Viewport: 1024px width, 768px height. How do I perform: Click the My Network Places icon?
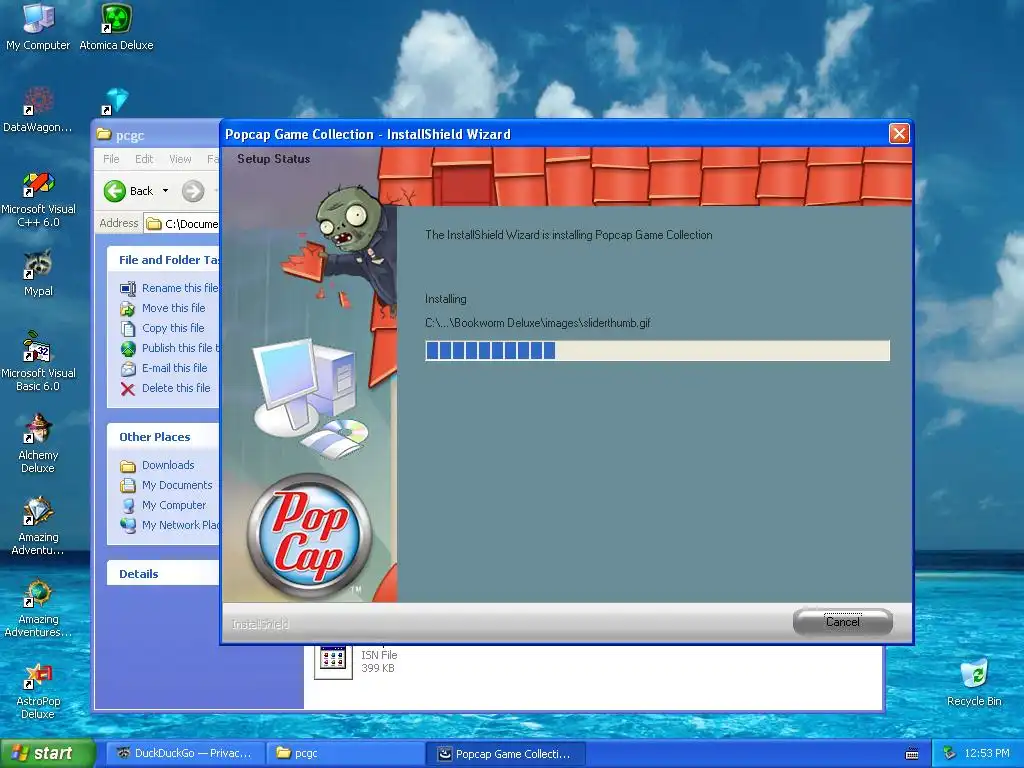[128, 525]
